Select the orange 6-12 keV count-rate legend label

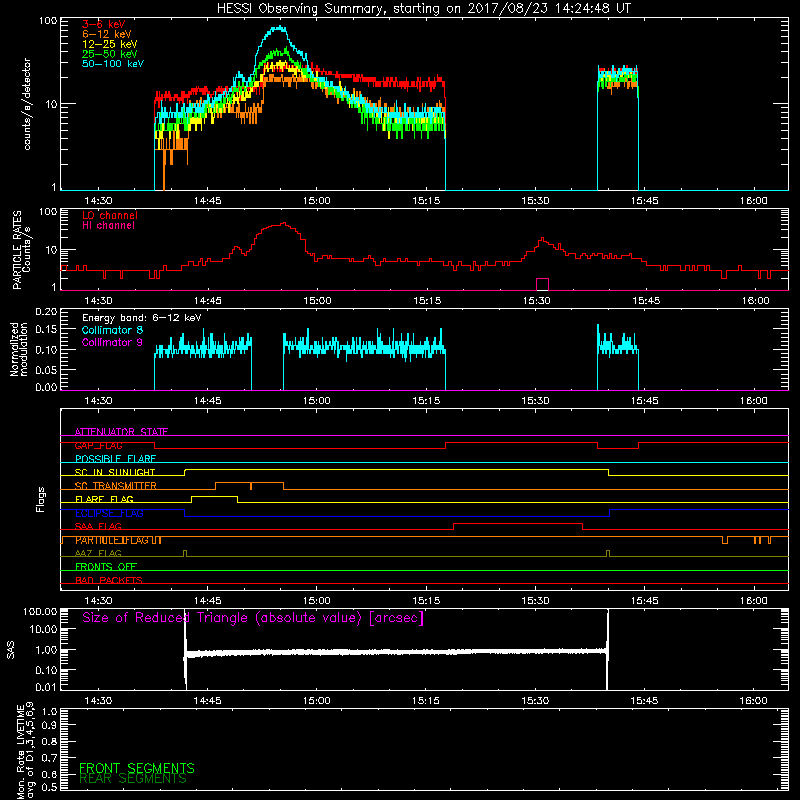107,34
